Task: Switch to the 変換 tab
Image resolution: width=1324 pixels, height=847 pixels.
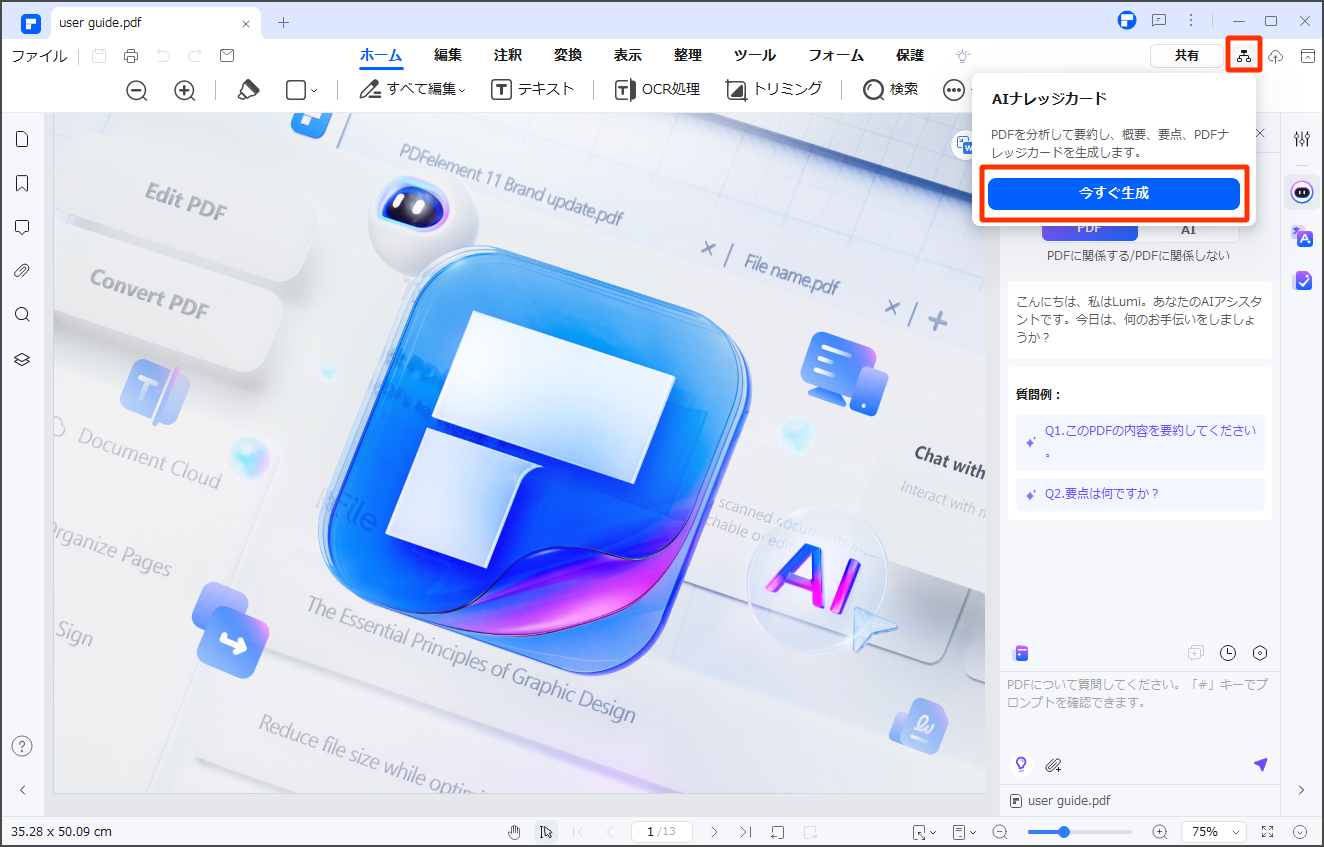Action: (568, 56)
